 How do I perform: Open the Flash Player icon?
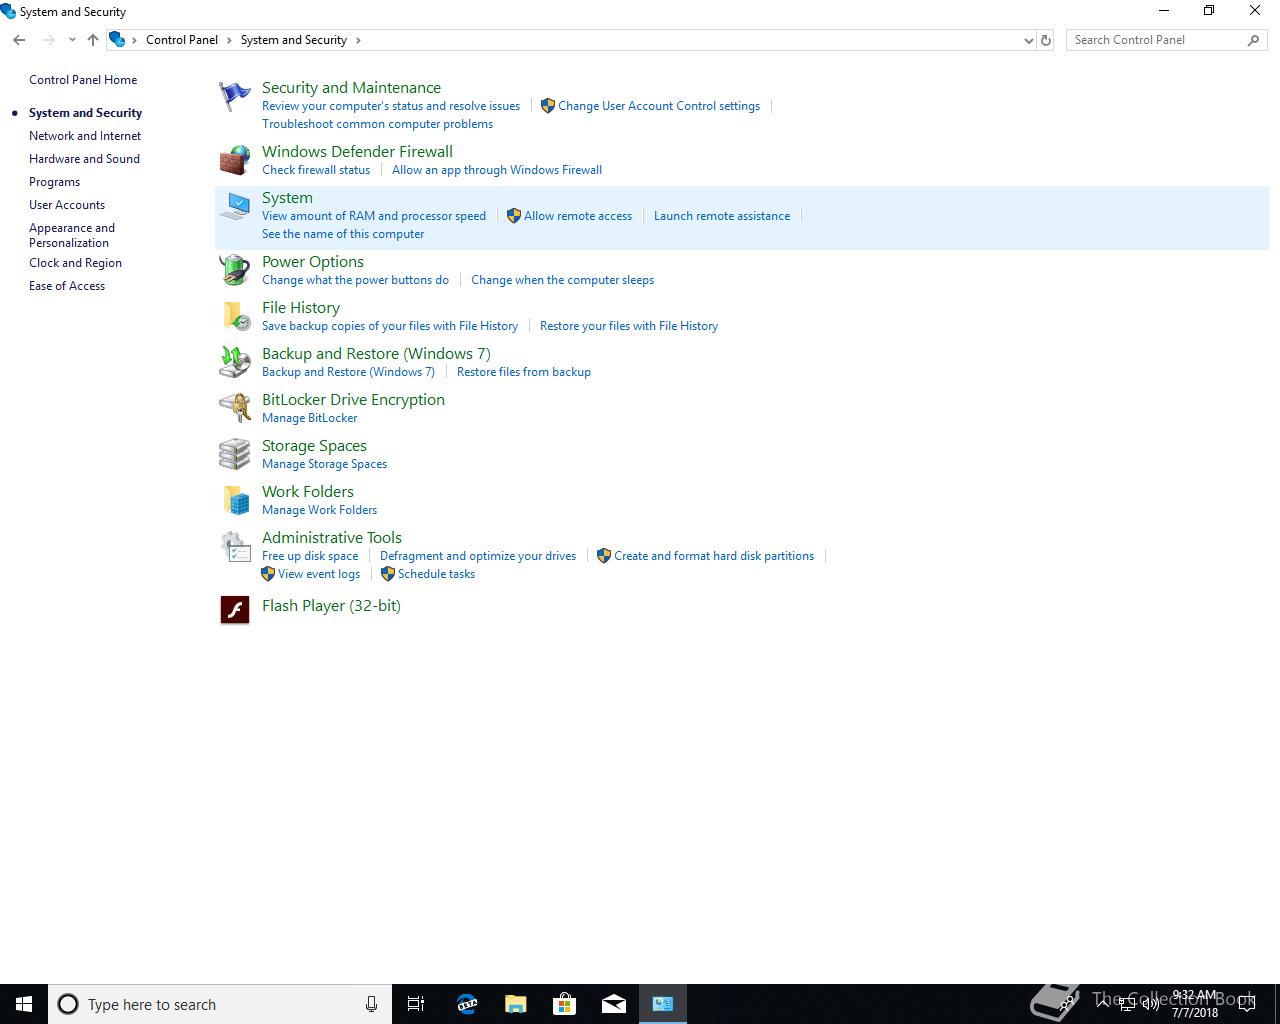(235, 609)
